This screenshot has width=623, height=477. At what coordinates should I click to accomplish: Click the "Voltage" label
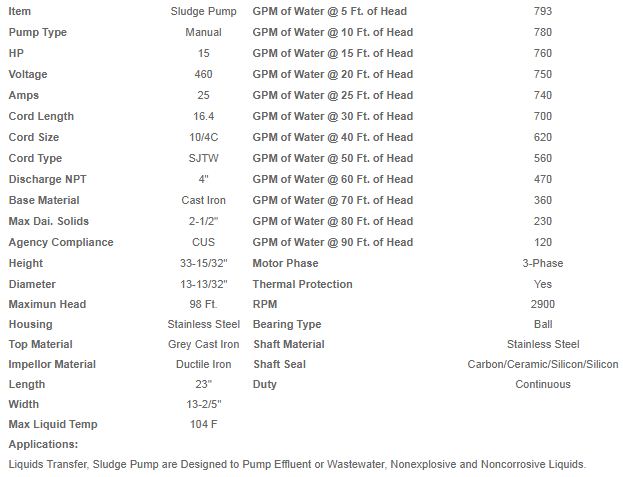click(28, 74)
